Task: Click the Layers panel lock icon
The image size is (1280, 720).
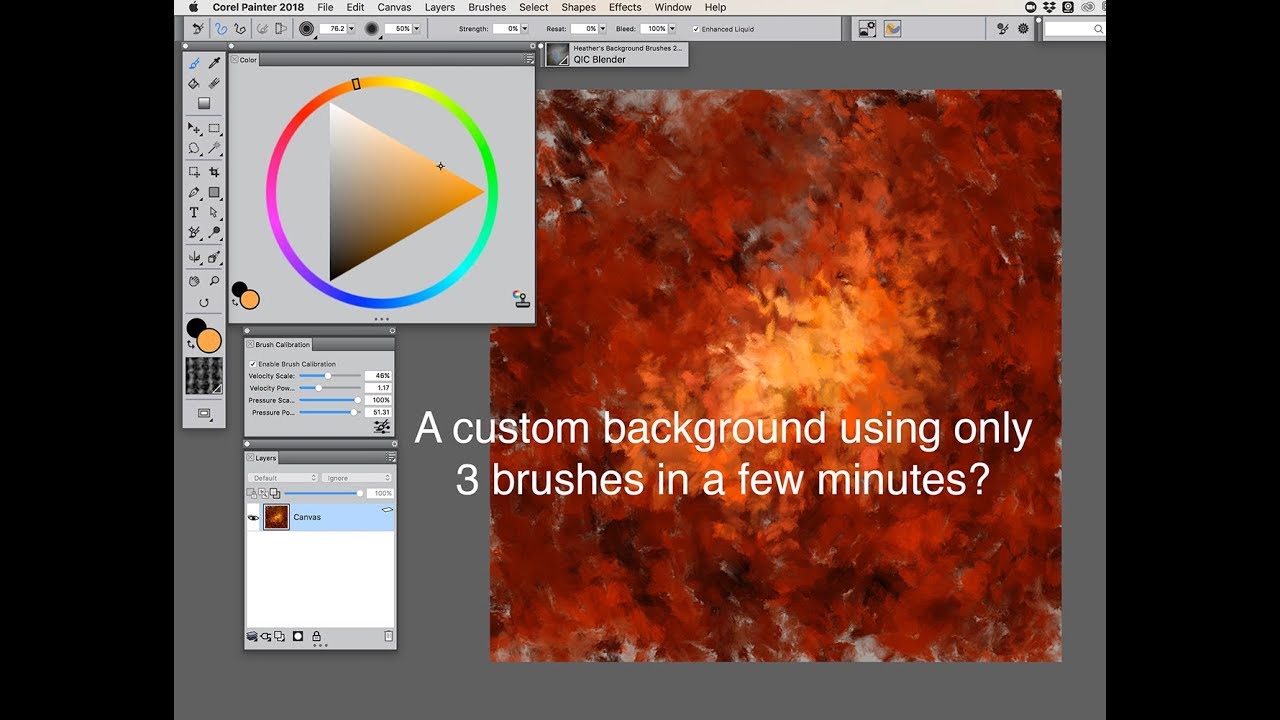Action: tap(316, 636)
